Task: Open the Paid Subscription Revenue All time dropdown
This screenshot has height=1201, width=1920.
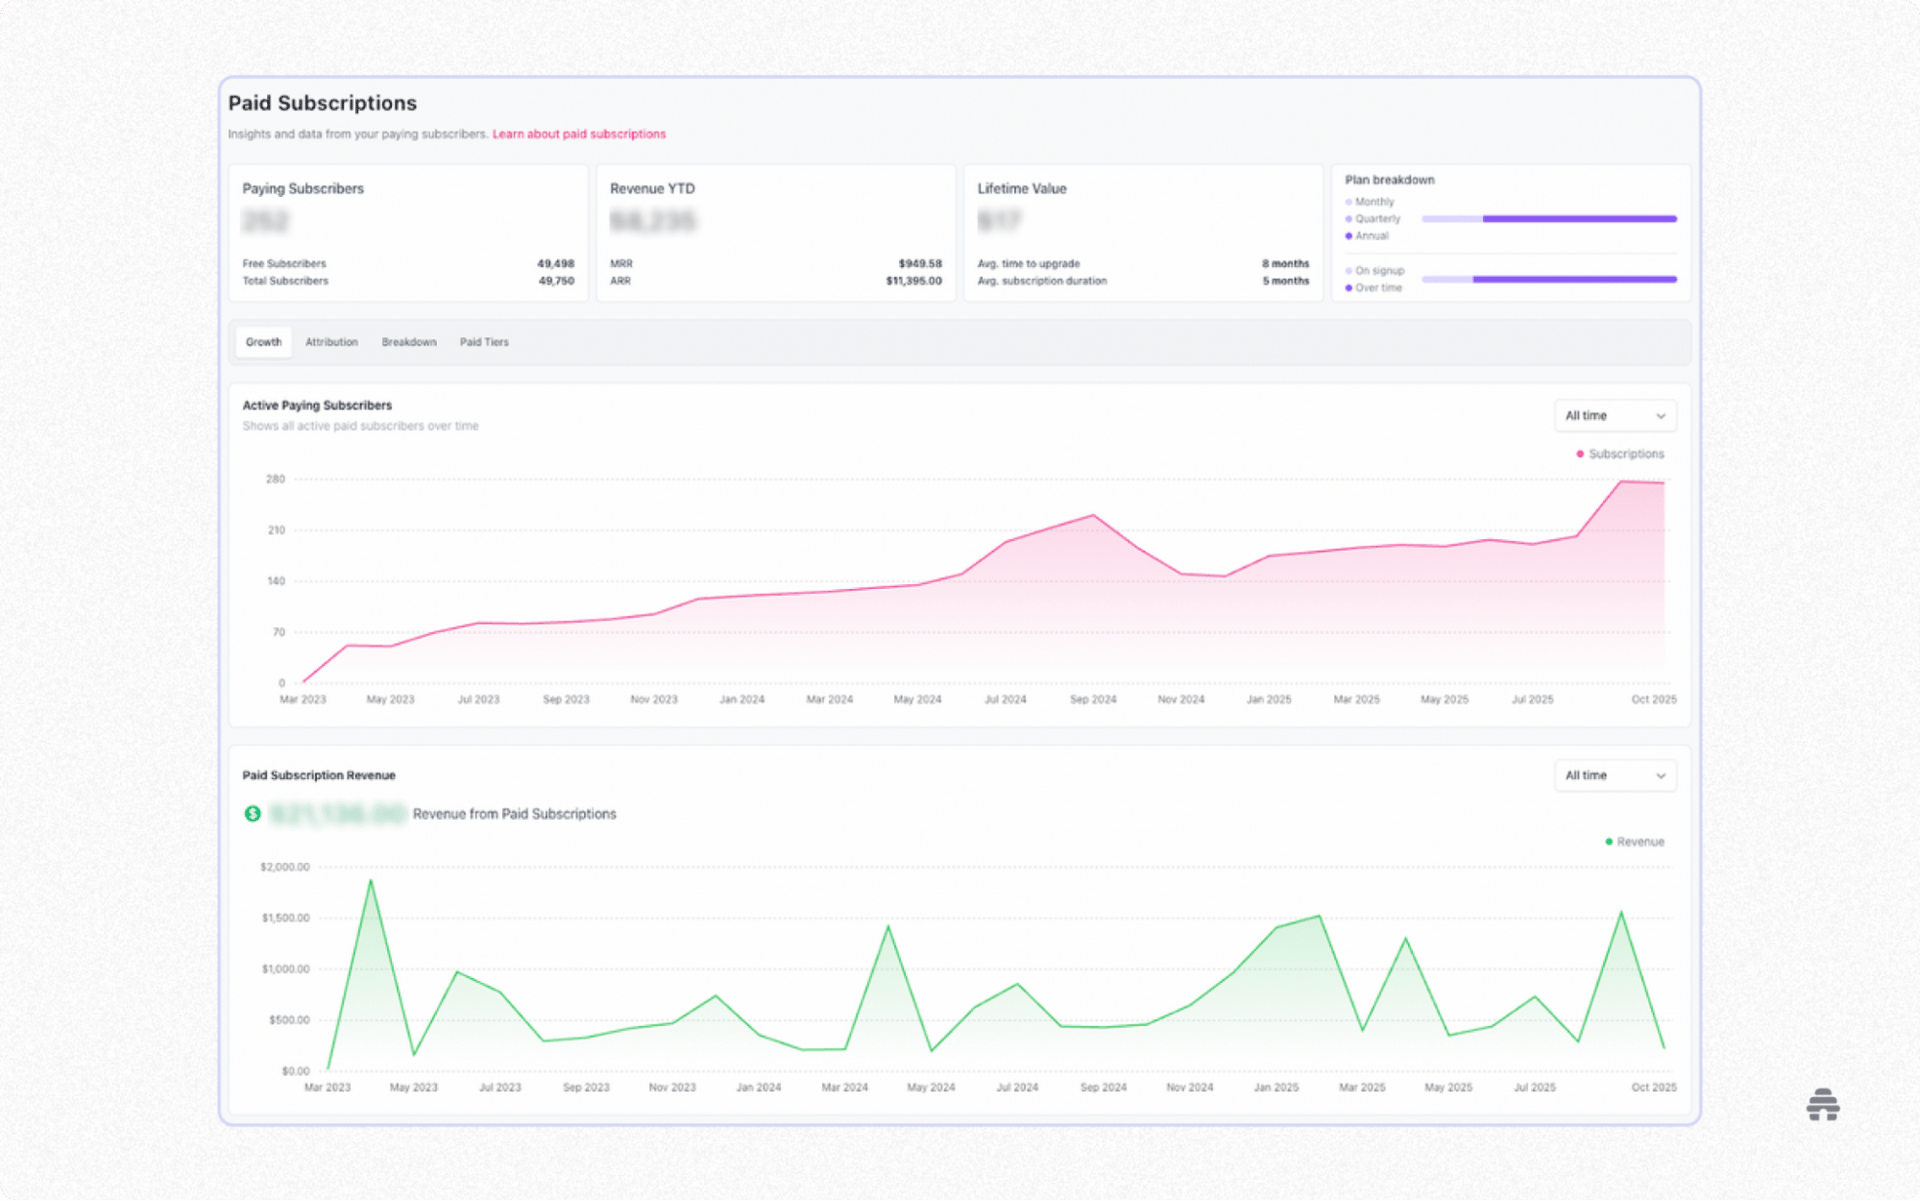Action: coord(1614,776)
